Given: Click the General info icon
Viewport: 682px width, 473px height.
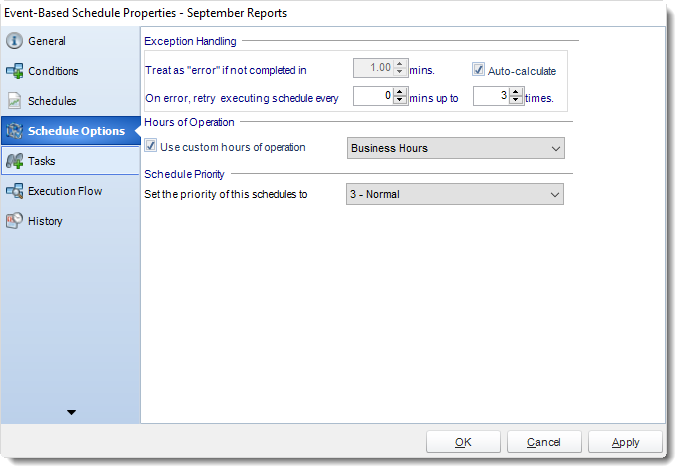Looking at the screenshot, I should tap(14, 41).
